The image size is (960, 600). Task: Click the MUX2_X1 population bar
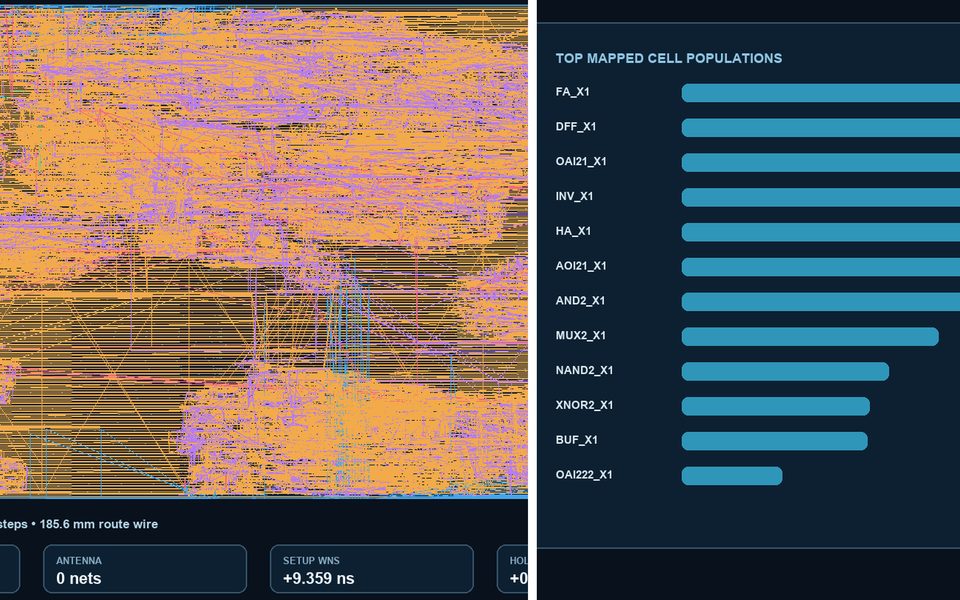pos(810,337)
